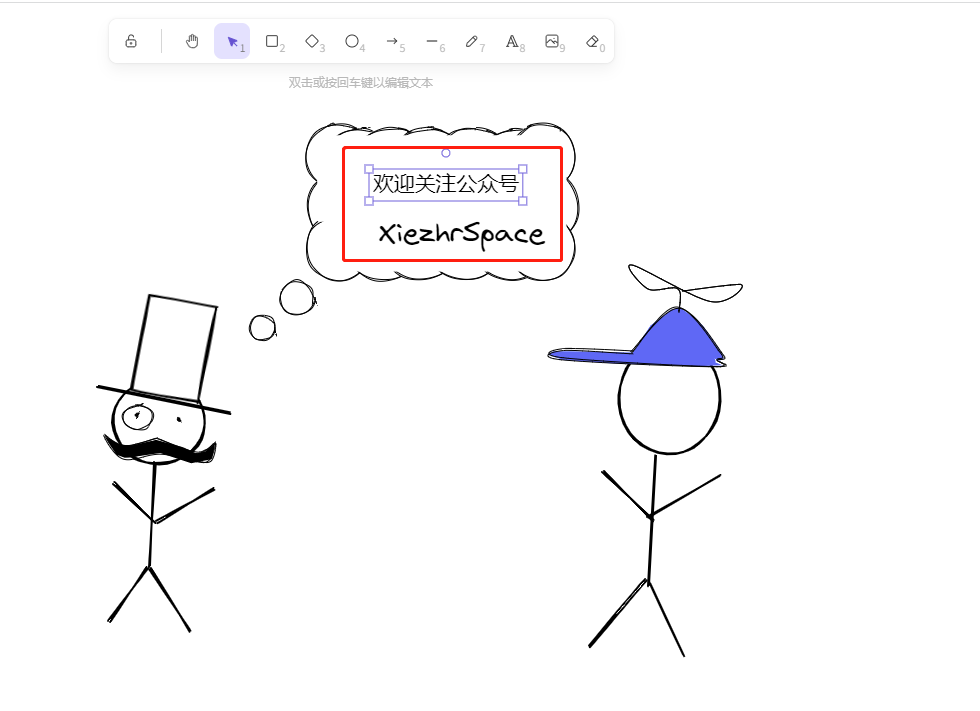Click the XiezhrSpace handwritten text
Image resolution: width=980 pixels, height=711 pixels.
[x=461, y=234]
